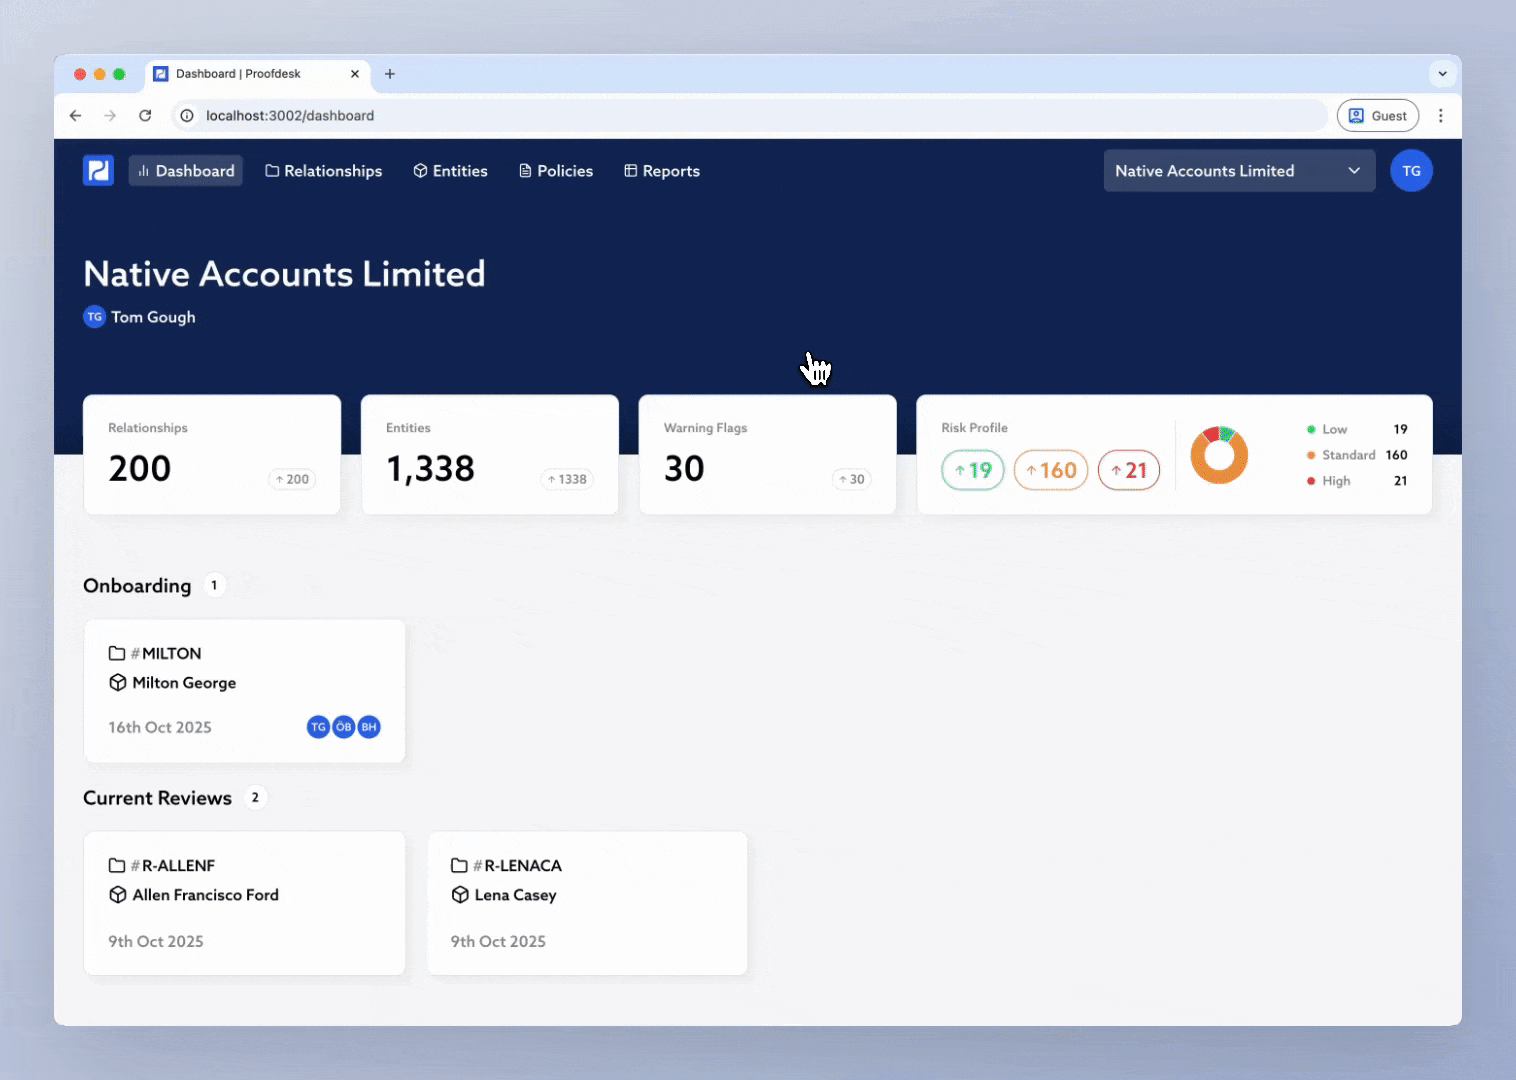The width and height of the screenshot is (1516, 1080).
Task: Expand the Native Accounts Limited dropdown
Action: click(1238, 171)
